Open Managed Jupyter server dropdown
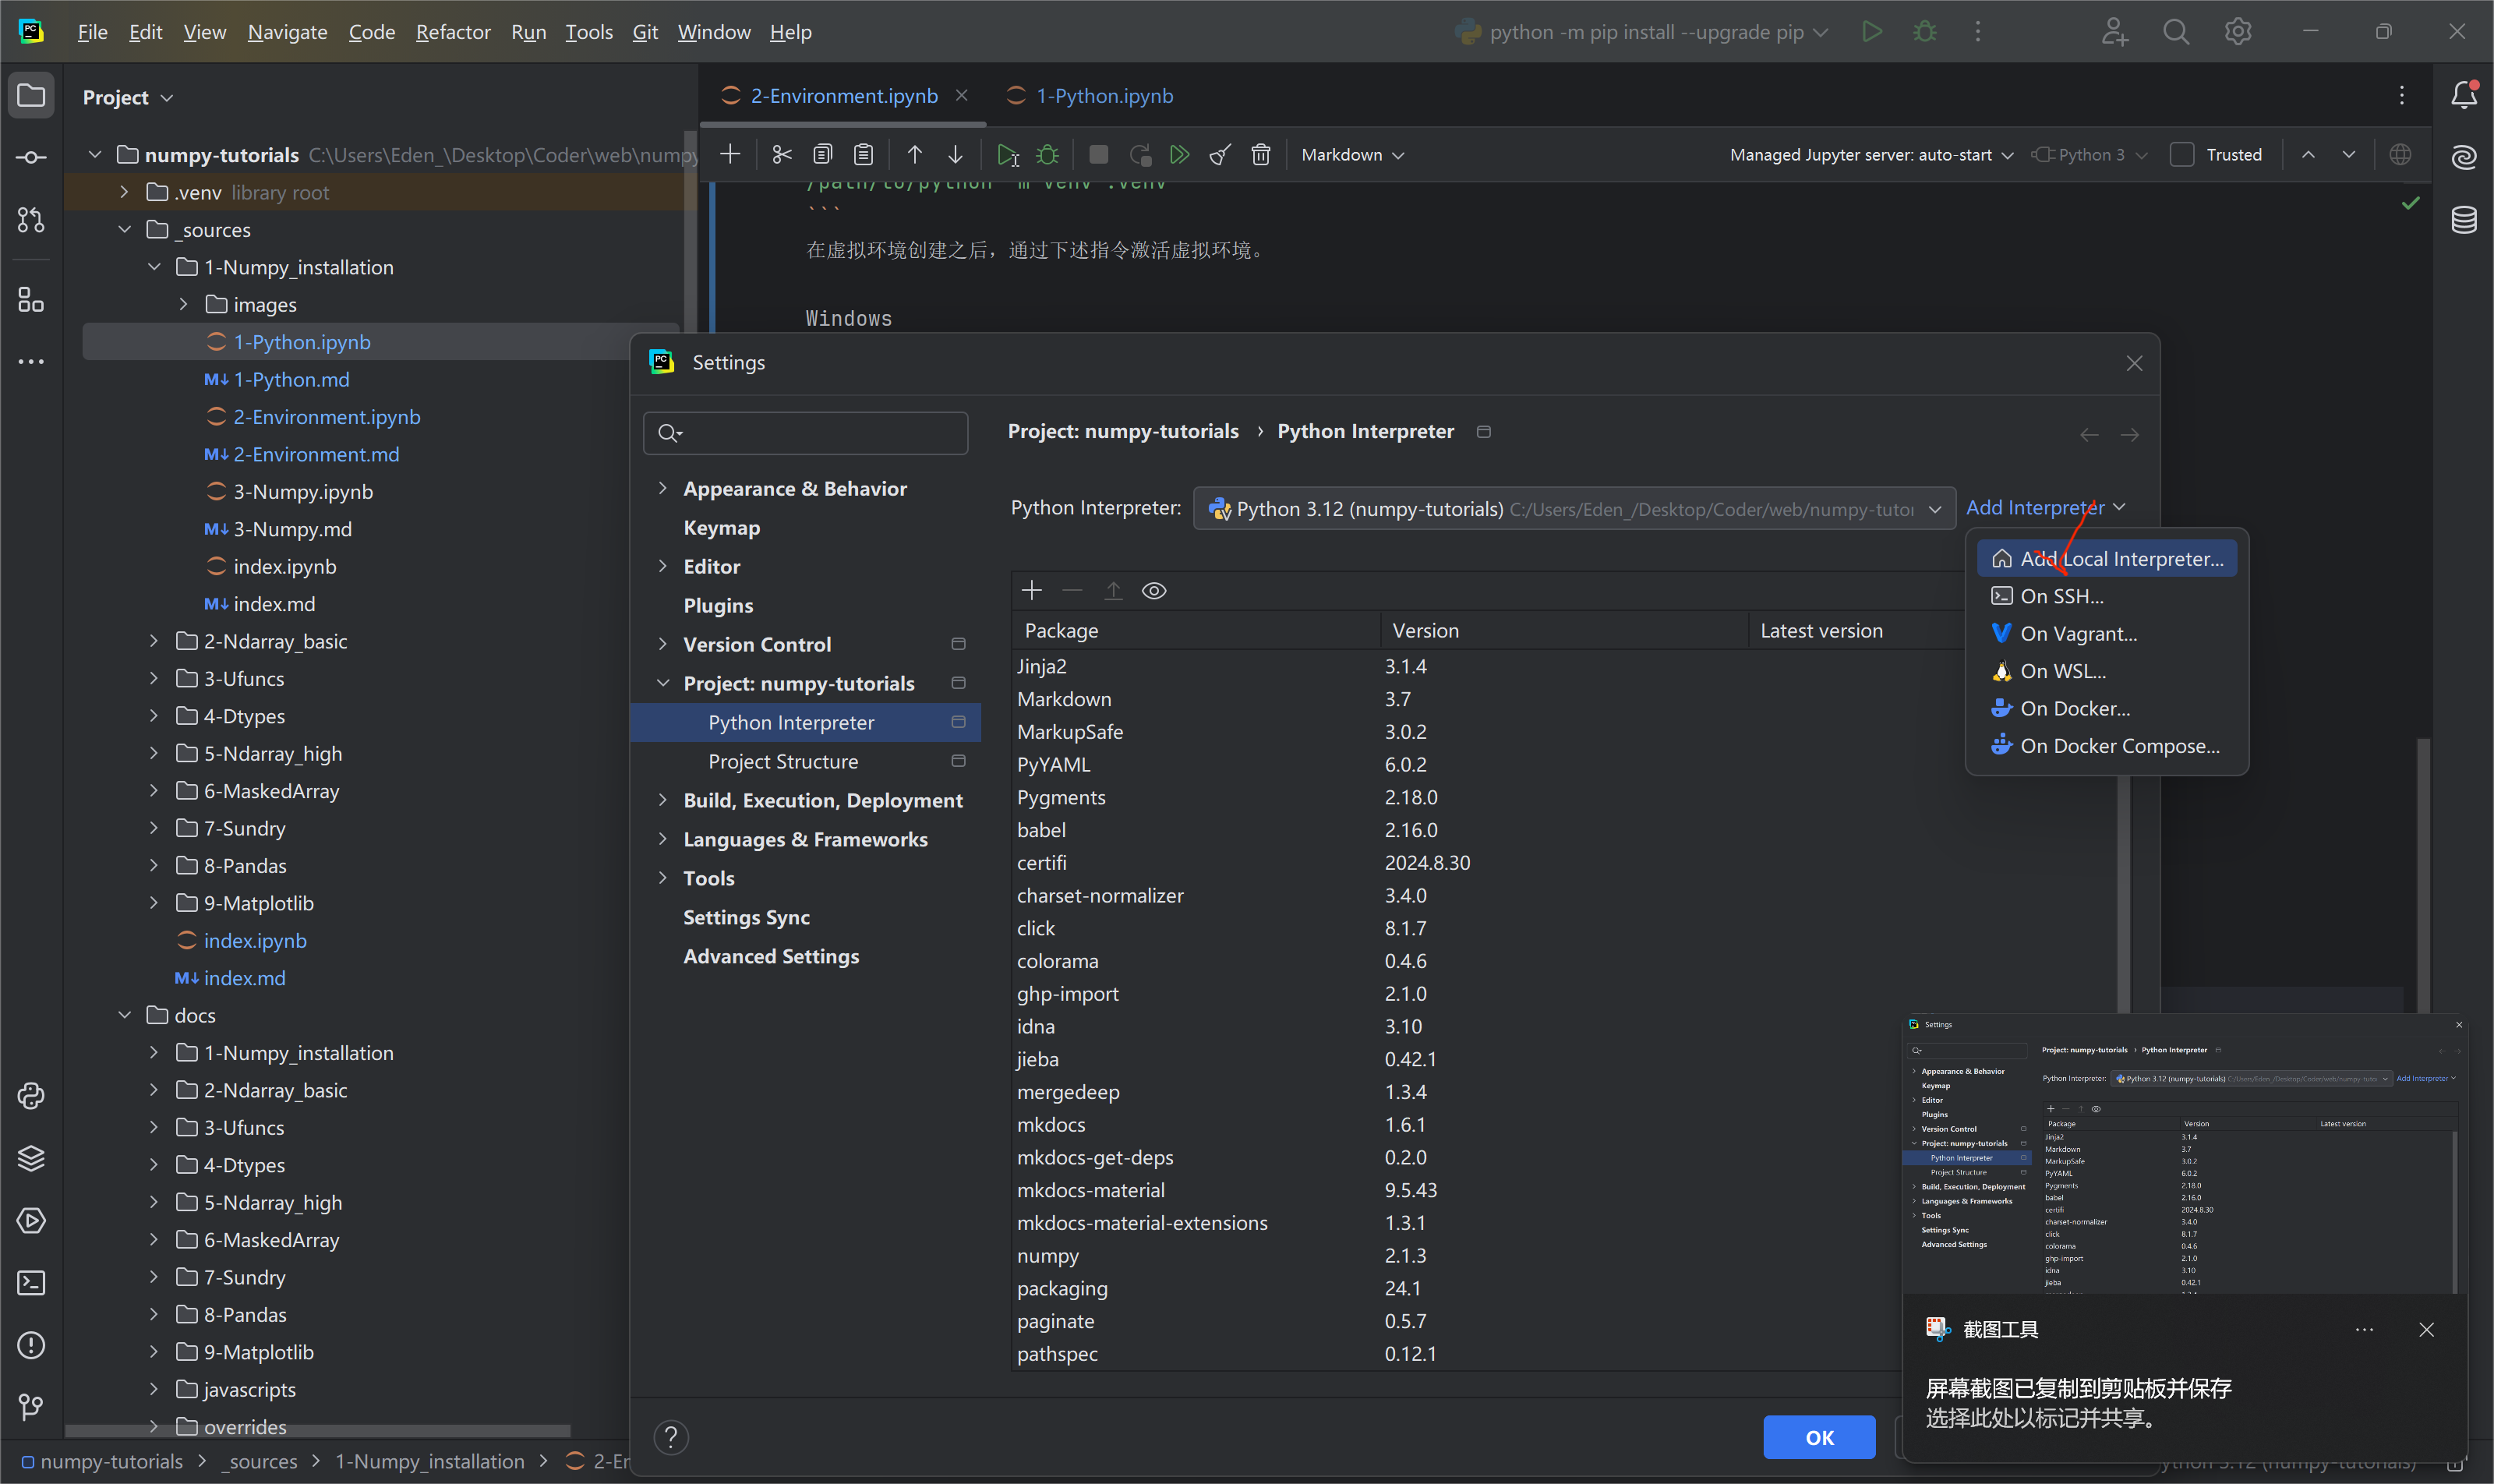Image resolution: width=2494 pixels, height=1484 pixels. (x=1871, y=154)
